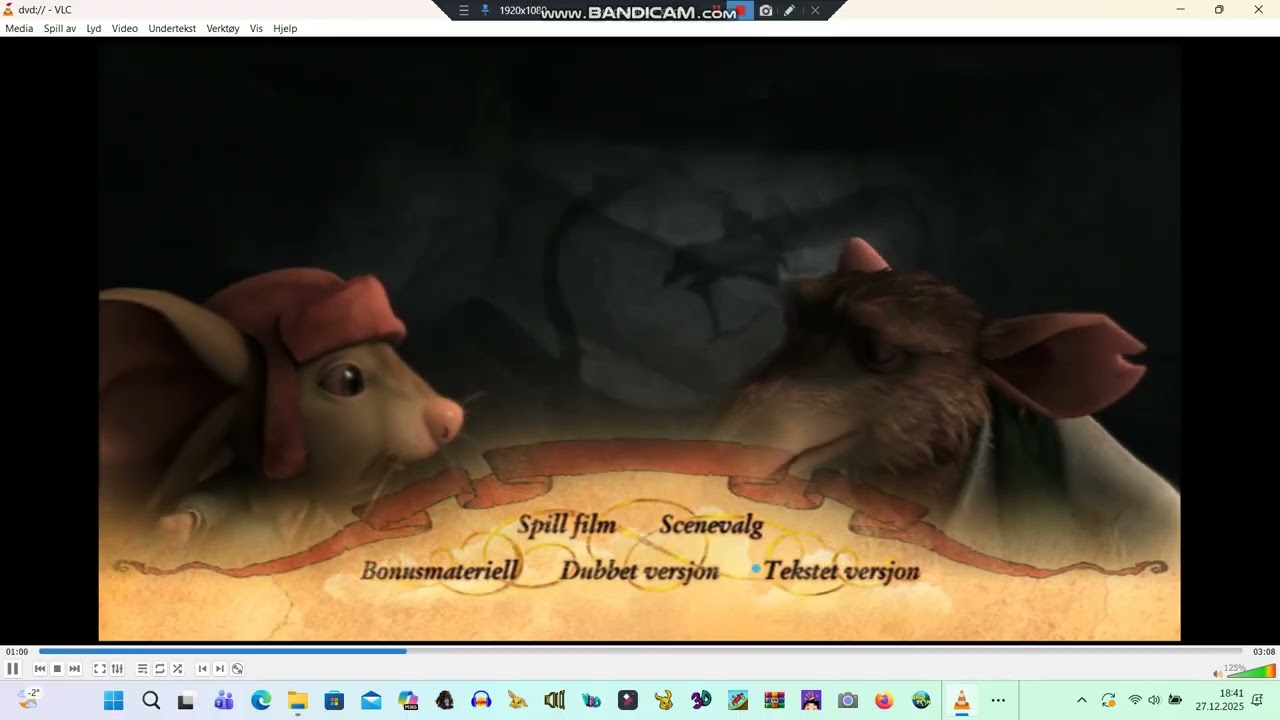Open Bandicam hamburger menu
The height and width of the screenshot is (720, 1280).
click(x=464, y=10)
